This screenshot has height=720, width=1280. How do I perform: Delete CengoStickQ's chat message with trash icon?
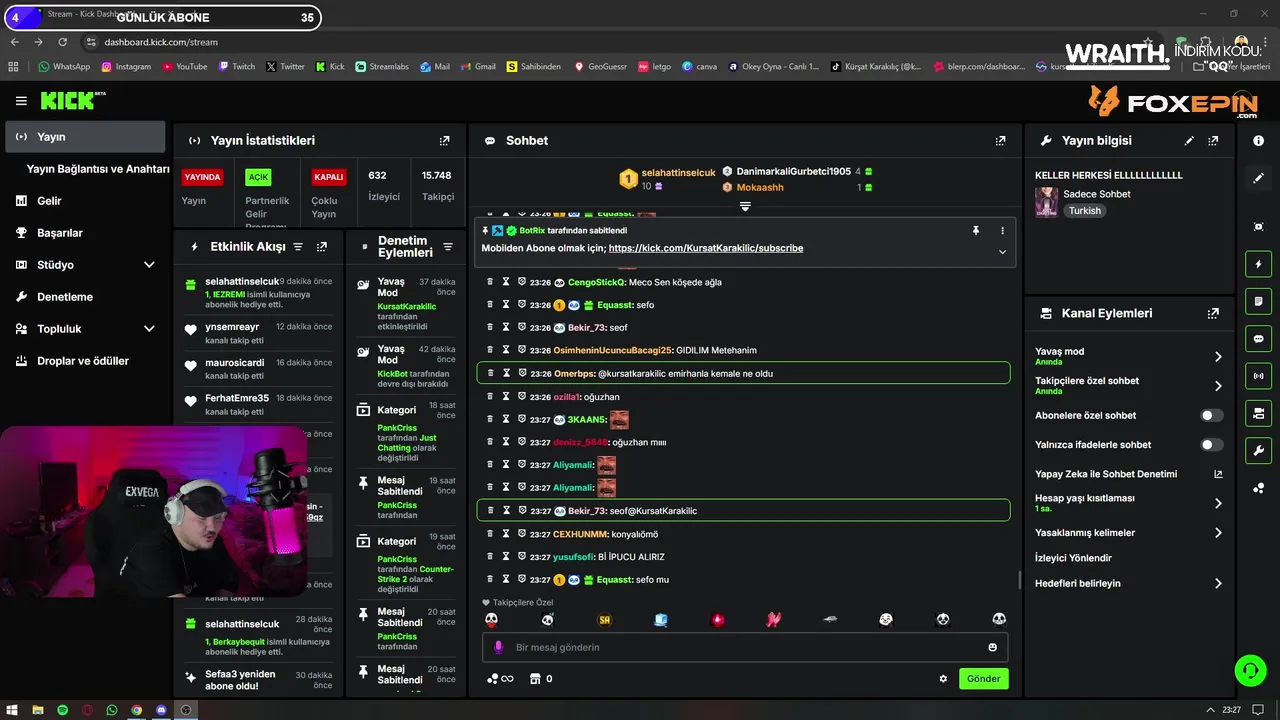tap(490, 282)
